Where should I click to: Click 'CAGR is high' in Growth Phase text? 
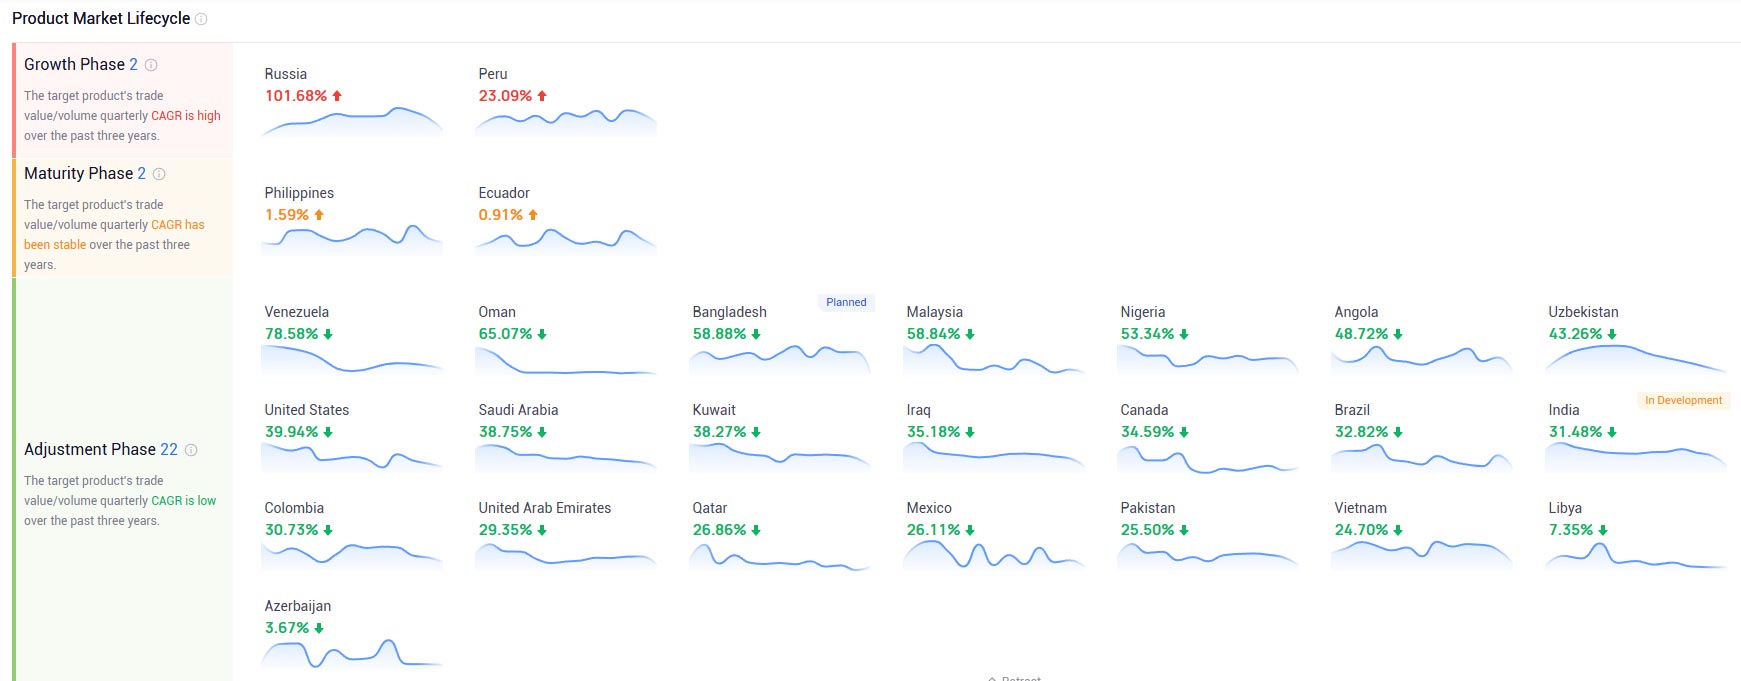(186, 116)
